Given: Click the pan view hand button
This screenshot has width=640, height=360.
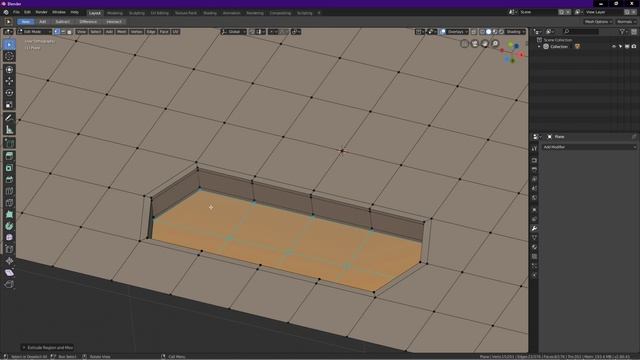Looking at the screenshot, I should (485, 43).
